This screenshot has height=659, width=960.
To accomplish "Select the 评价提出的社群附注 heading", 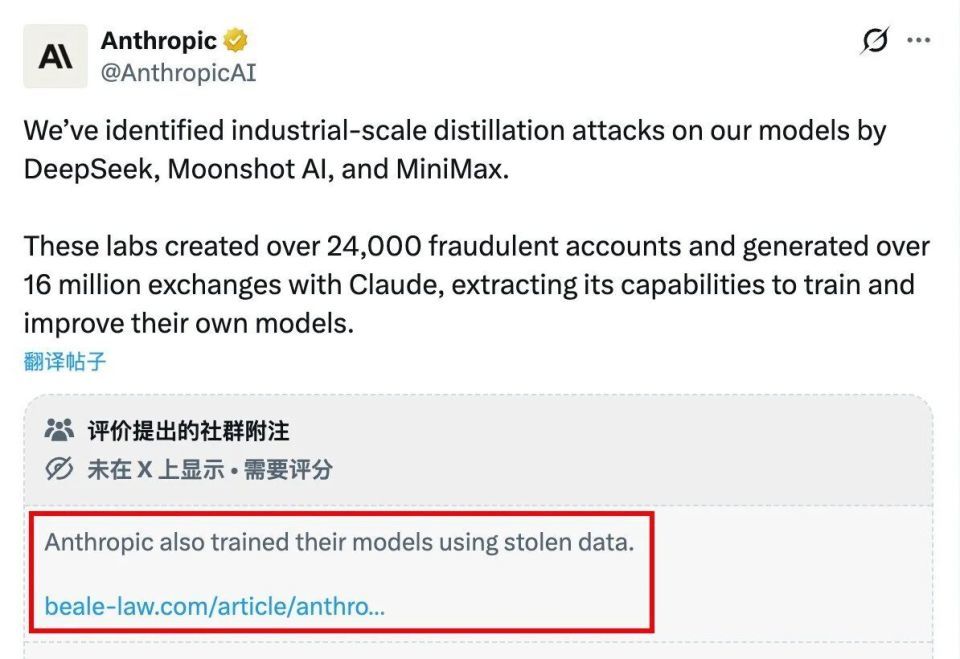I will point(188,431).
